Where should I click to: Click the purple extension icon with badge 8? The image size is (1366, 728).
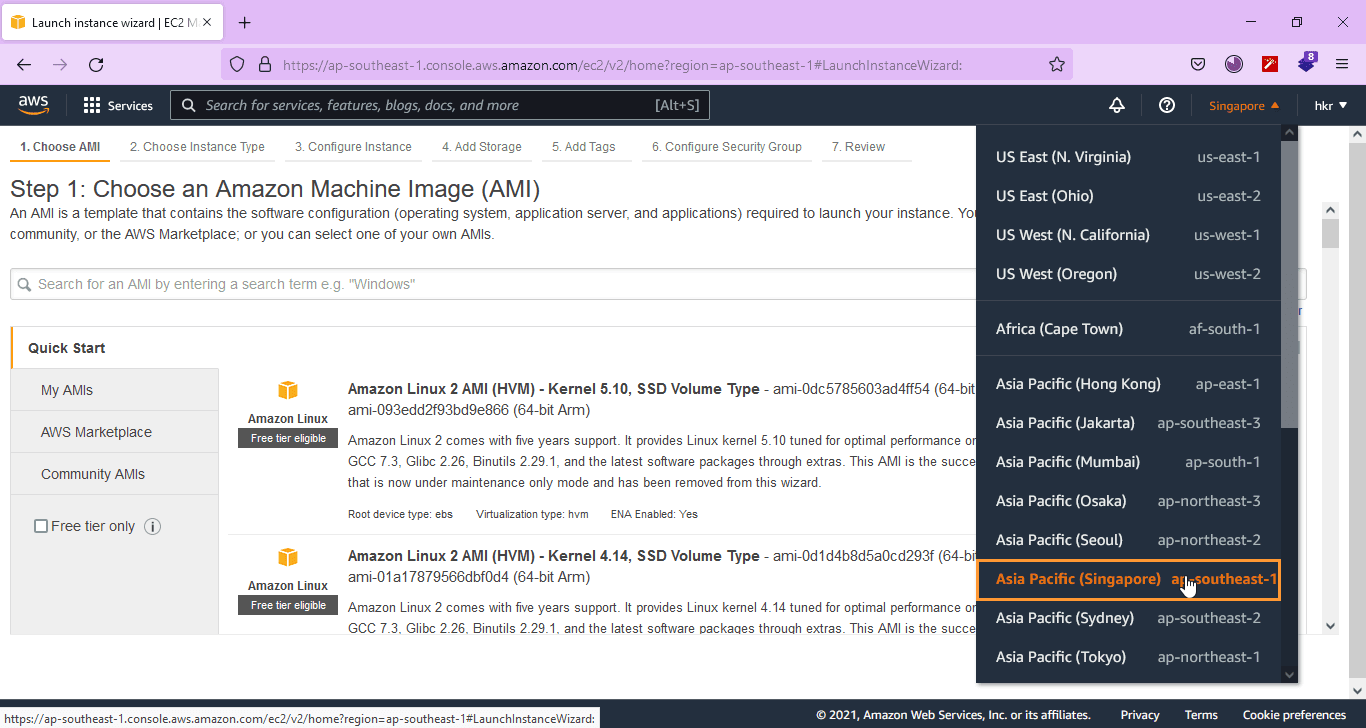[x=1307, y=63]
